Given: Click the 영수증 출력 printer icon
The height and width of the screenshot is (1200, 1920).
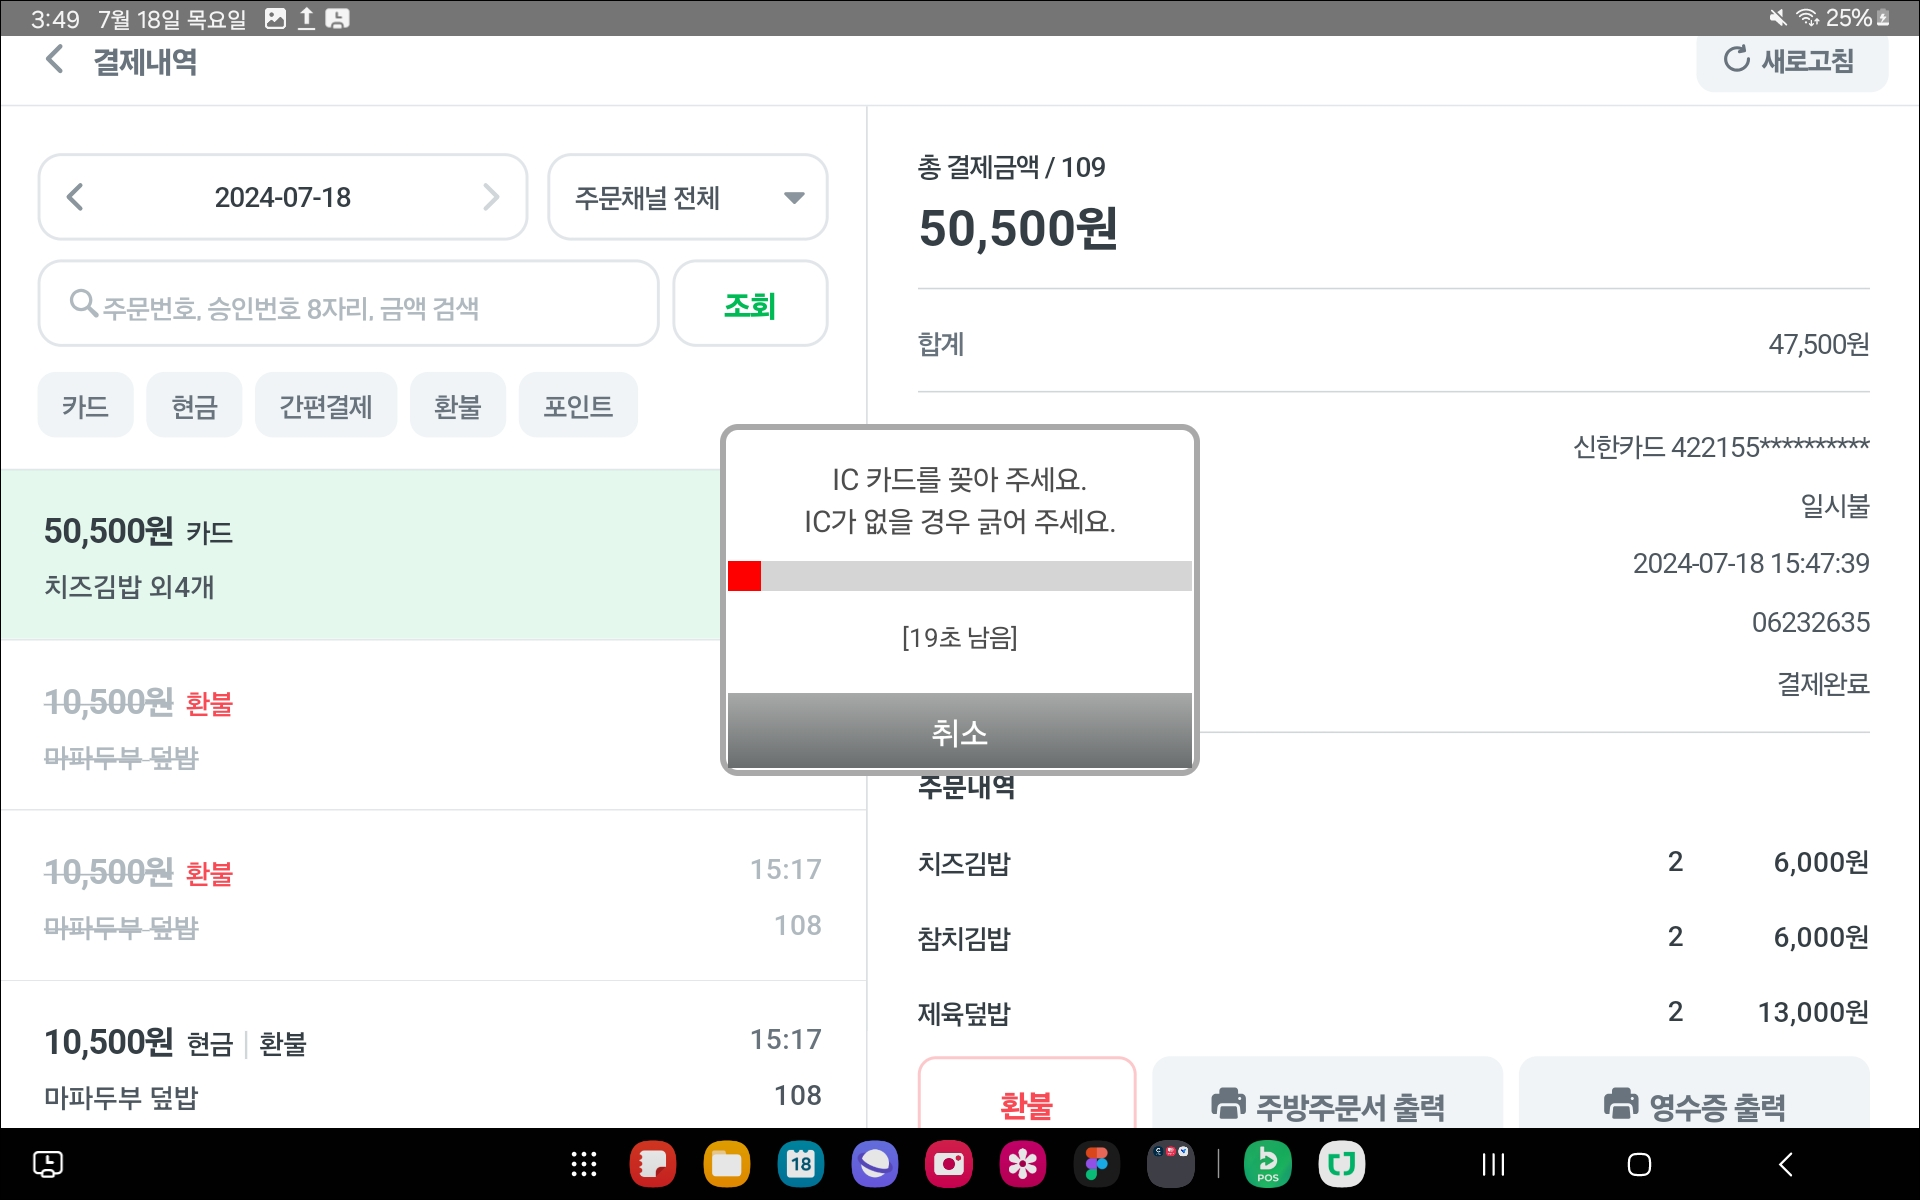Looking at the screenshot, I should 1621,1104.
